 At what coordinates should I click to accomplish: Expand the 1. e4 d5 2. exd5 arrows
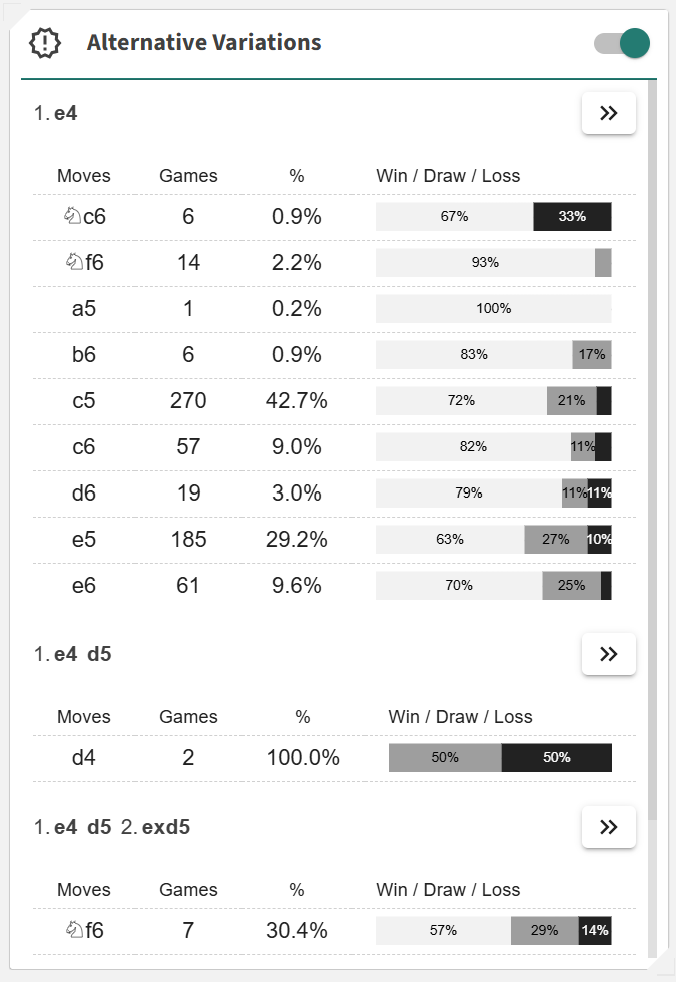[608, 827]
